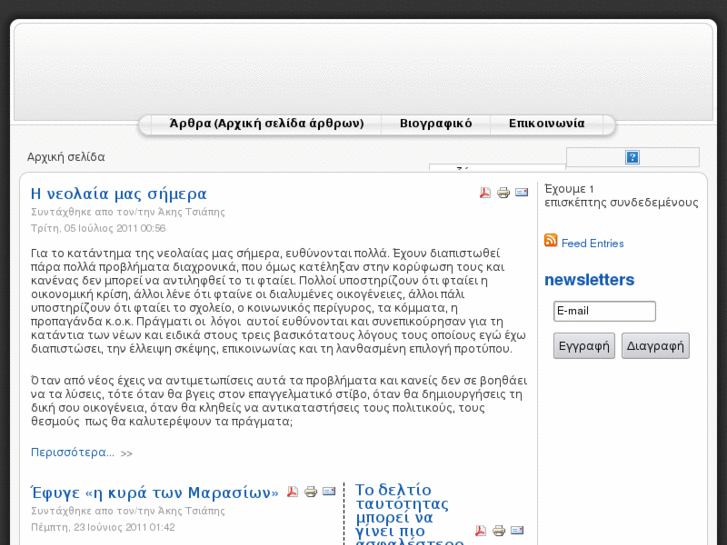Click the 'newsletters' heading

pyautogui.click(x=589, y=280)
